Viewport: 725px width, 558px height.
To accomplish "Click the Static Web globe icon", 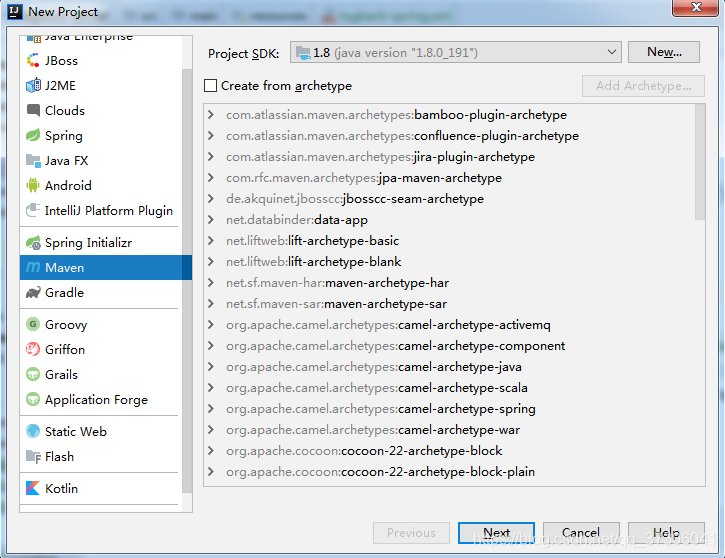I will [33, 431].
